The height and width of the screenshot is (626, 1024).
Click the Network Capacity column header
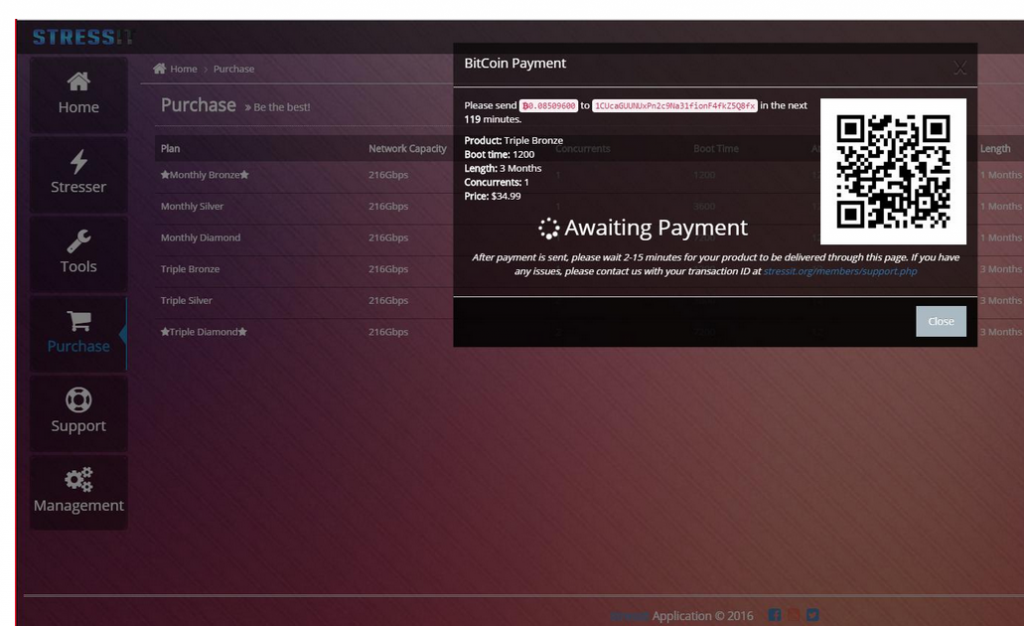click(x=408, y=148)
